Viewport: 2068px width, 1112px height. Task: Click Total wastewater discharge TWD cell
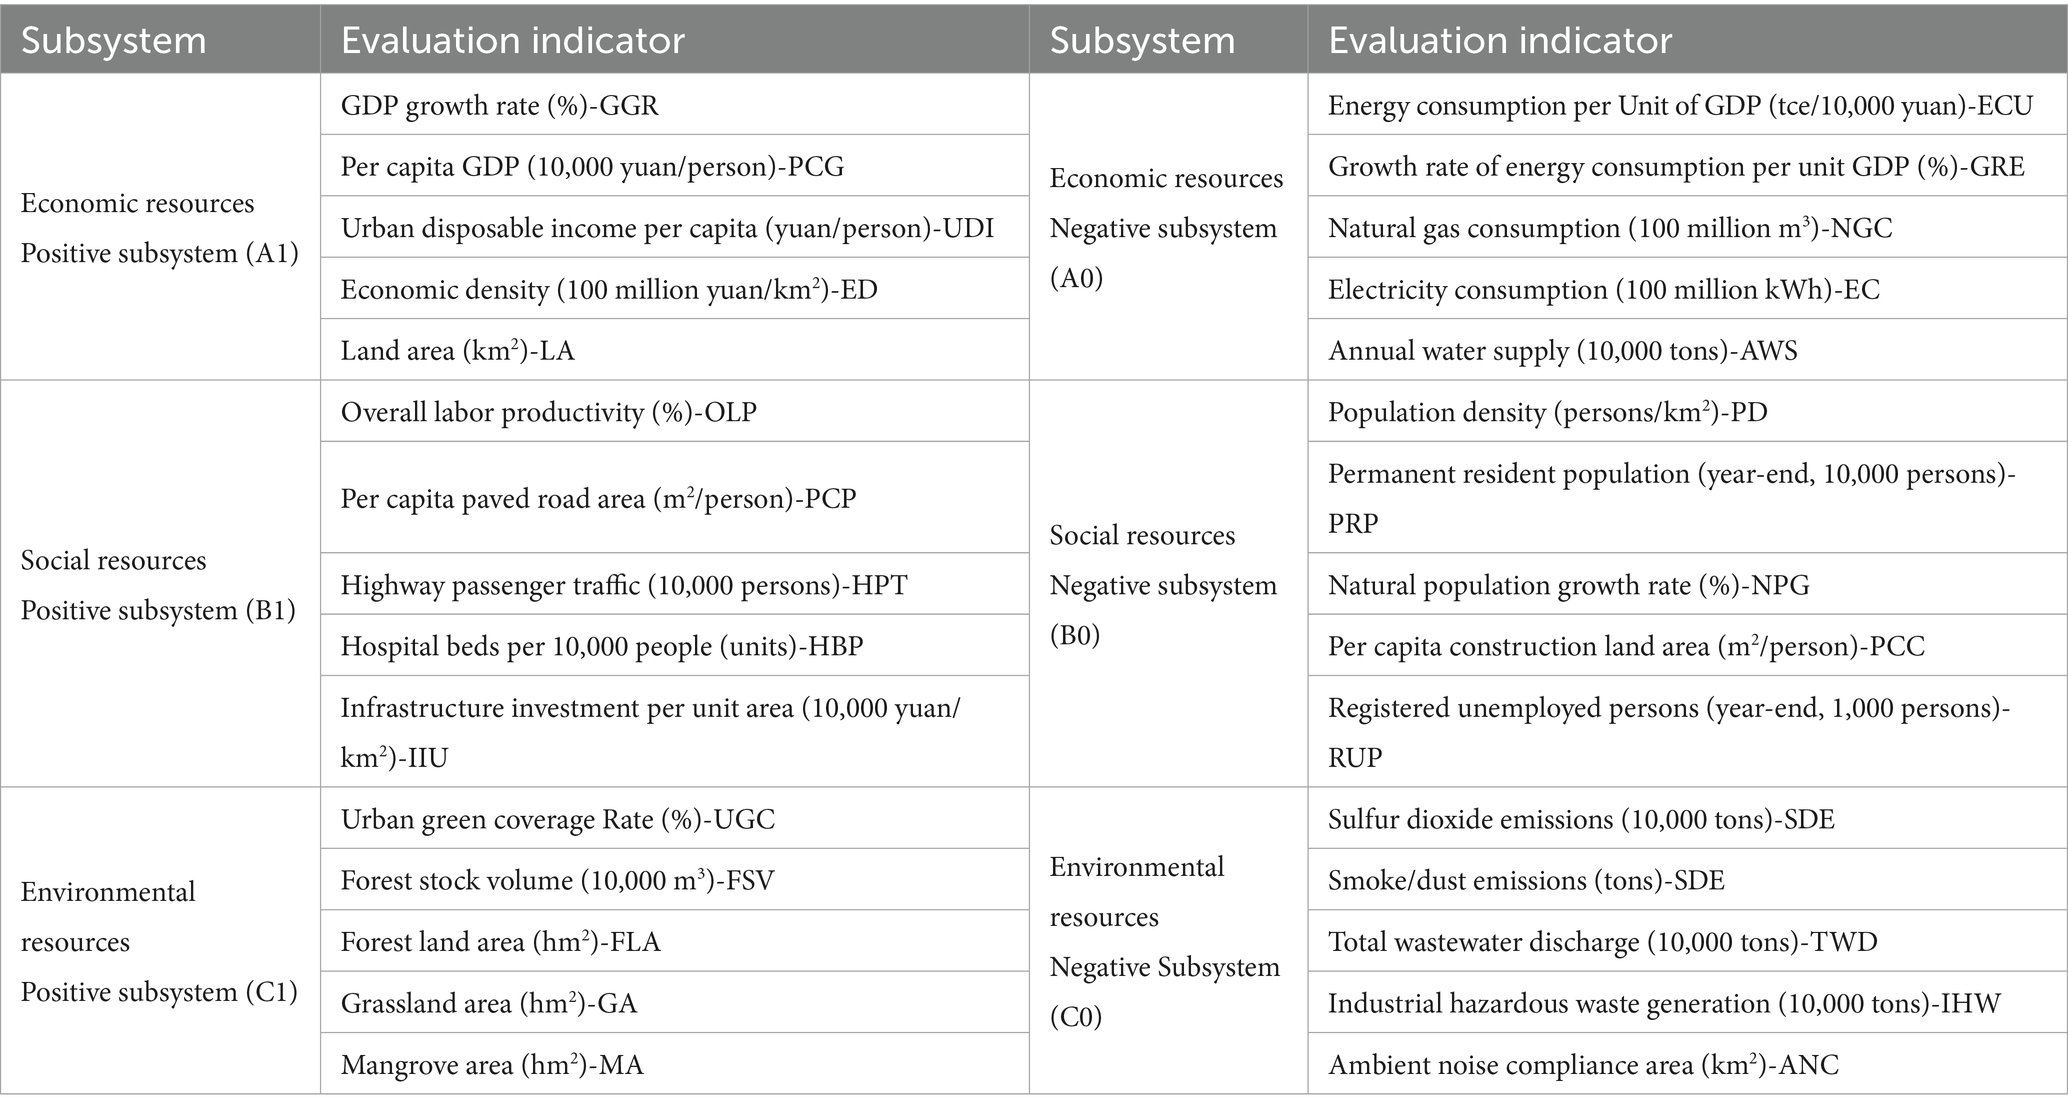1688,941
